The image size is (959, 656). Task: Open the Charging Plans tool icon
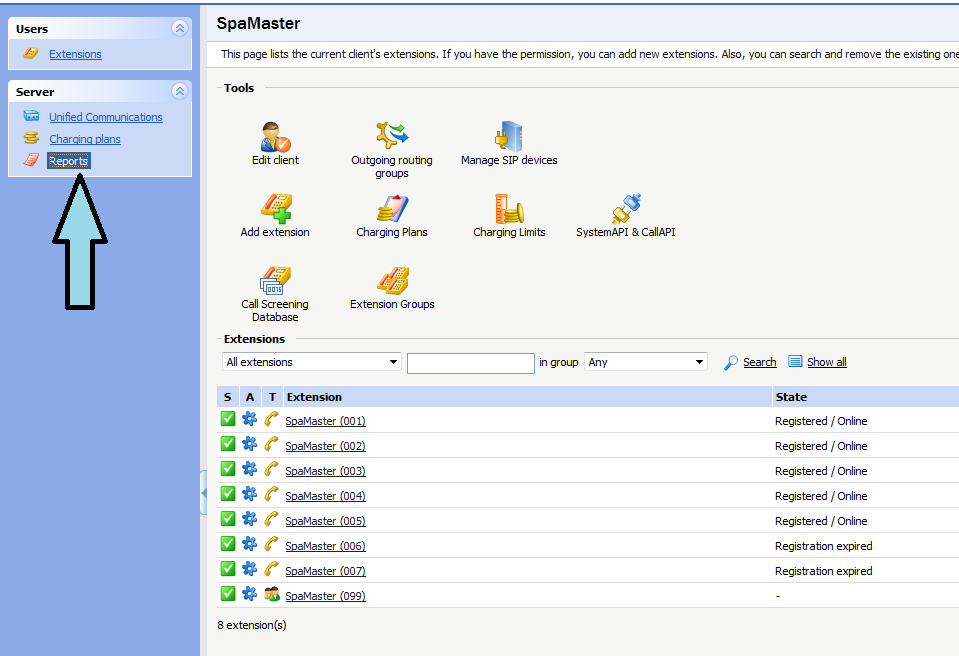pyautogui.click(x=392, y=209)
